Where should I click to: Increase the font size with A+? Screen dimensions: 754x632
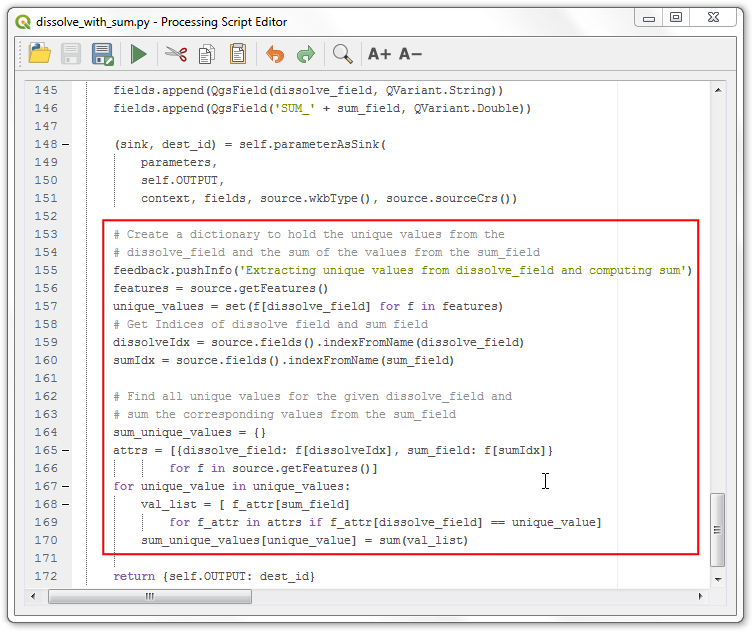coord(379,54)
